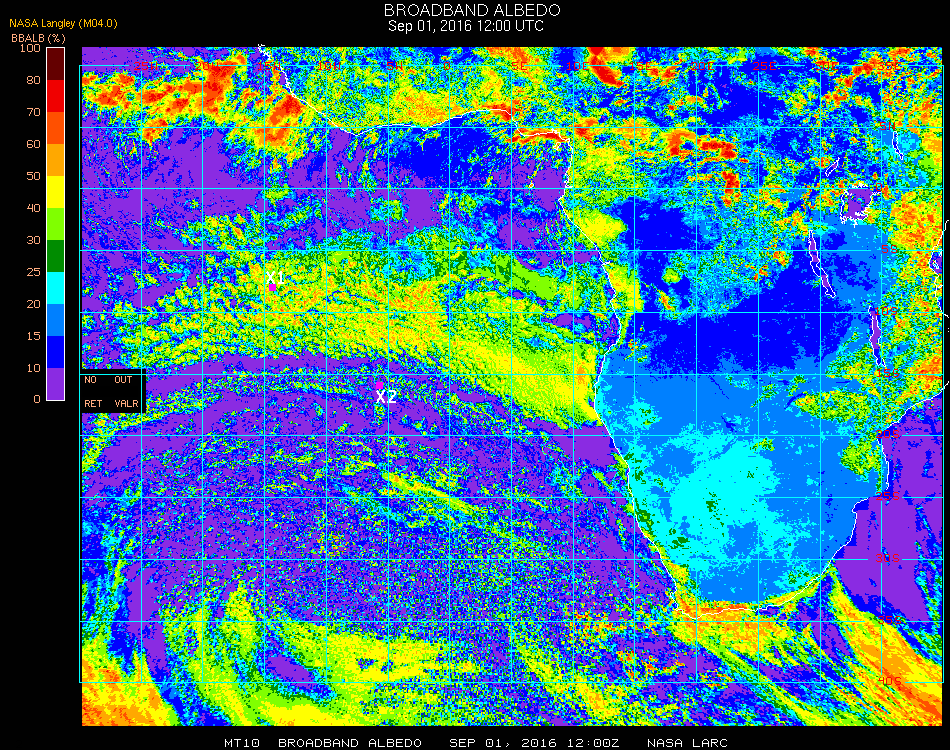950x750 pixels.
Task: Click the '30' colorbar tick value
Action: point(33,241)
